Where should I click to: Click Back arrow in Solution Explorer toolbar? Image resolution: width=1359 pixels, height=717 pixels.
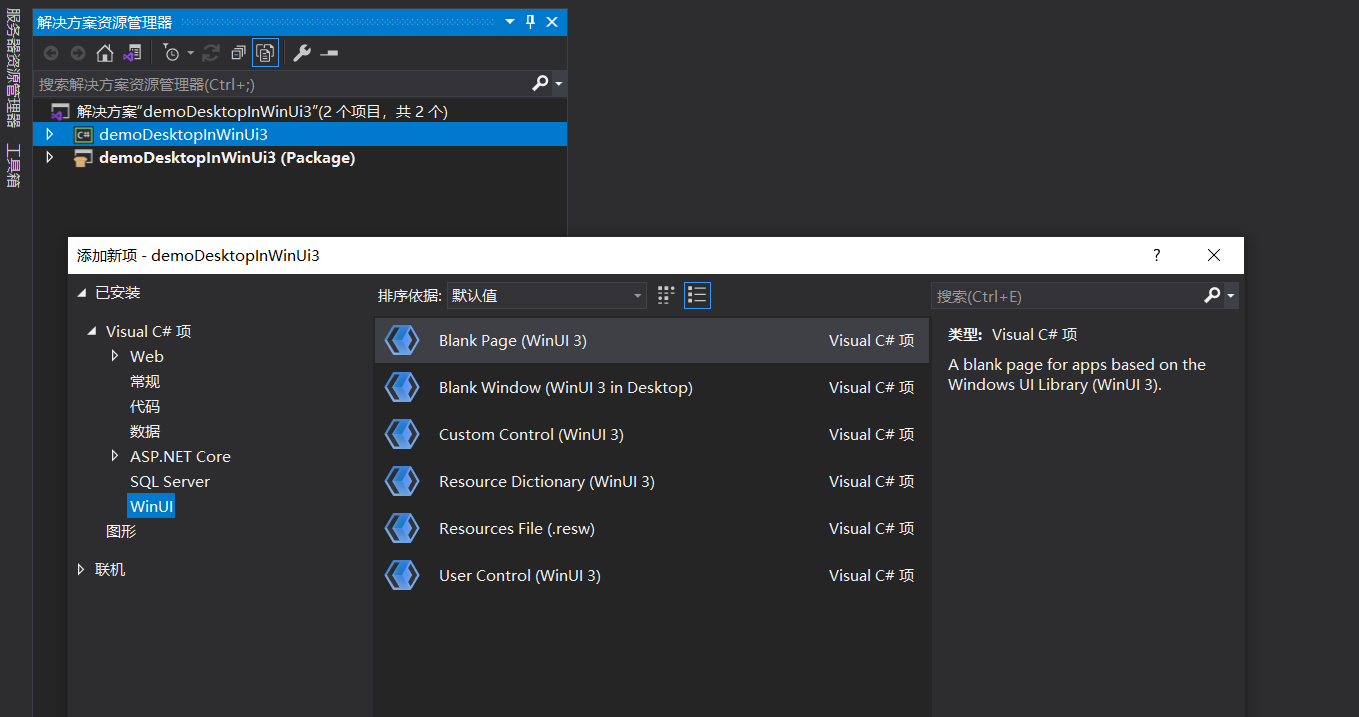click(x=51, y=53)
